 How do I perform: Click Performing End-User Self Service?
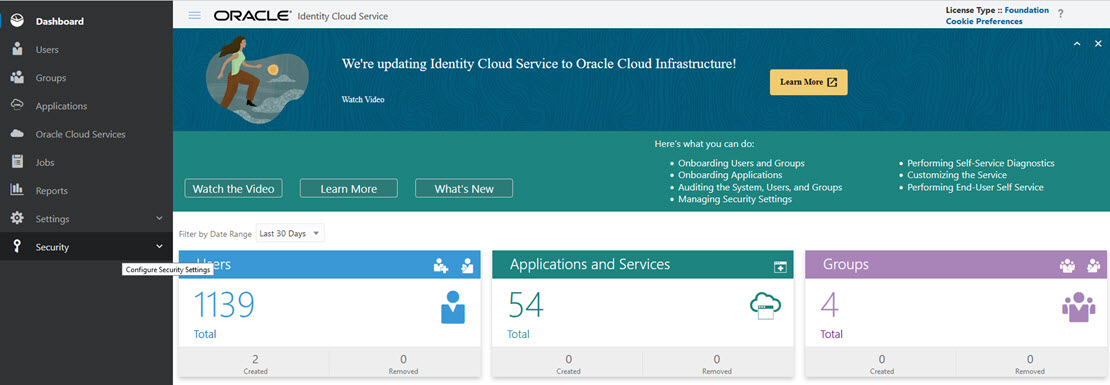click(975, 188)
